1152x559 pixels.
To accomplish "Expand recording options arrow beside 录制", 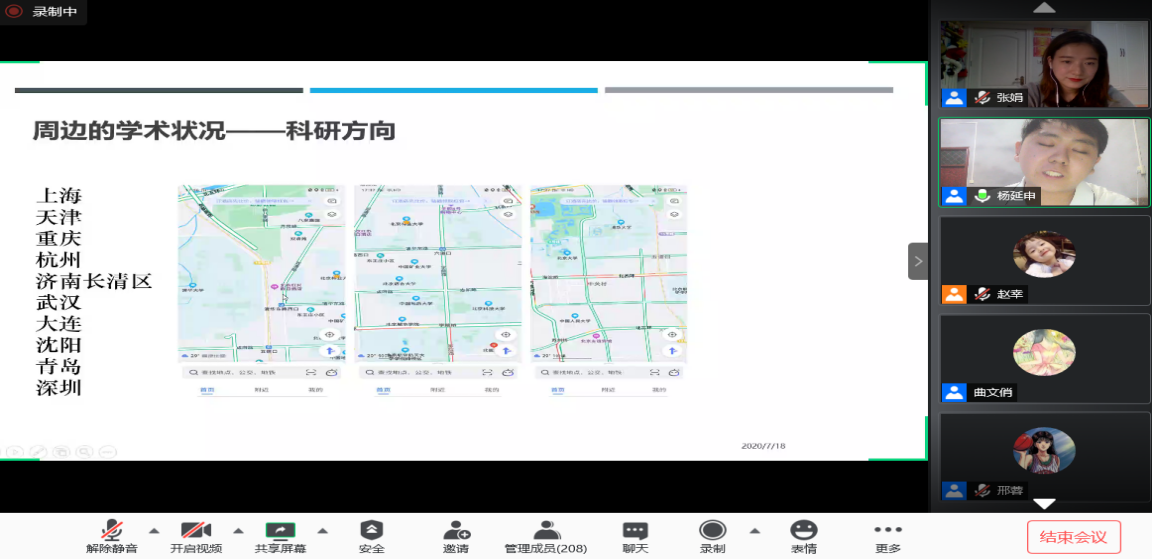I will (x=754, y=531).
